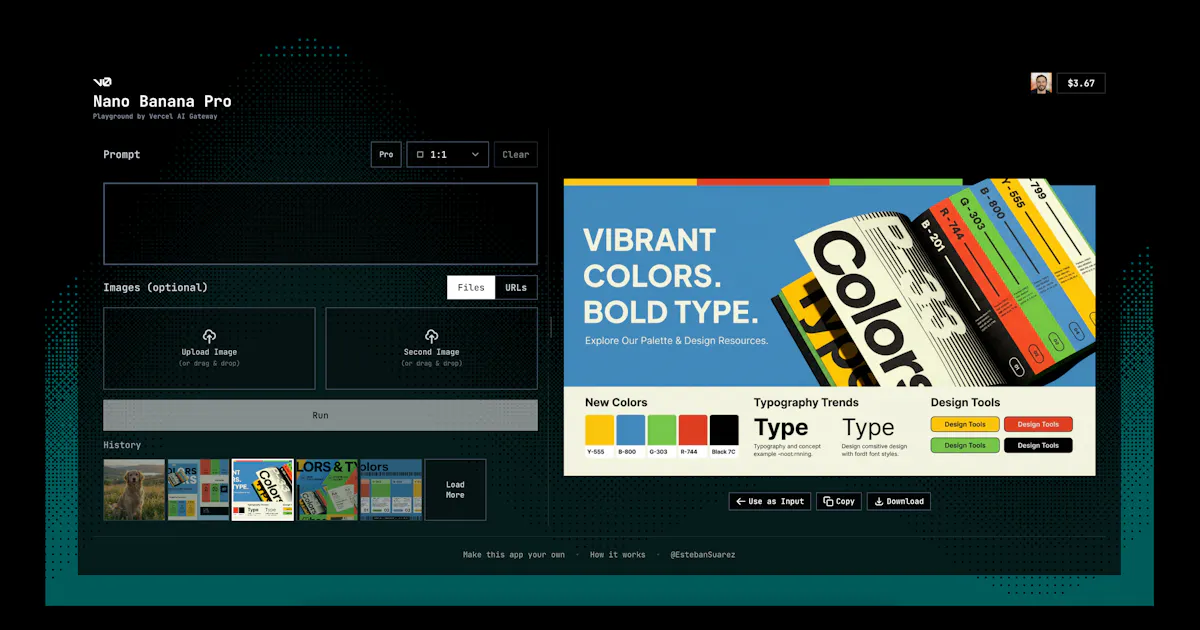
Task: Click the Use as Input button
Action: tap(769, 501)
